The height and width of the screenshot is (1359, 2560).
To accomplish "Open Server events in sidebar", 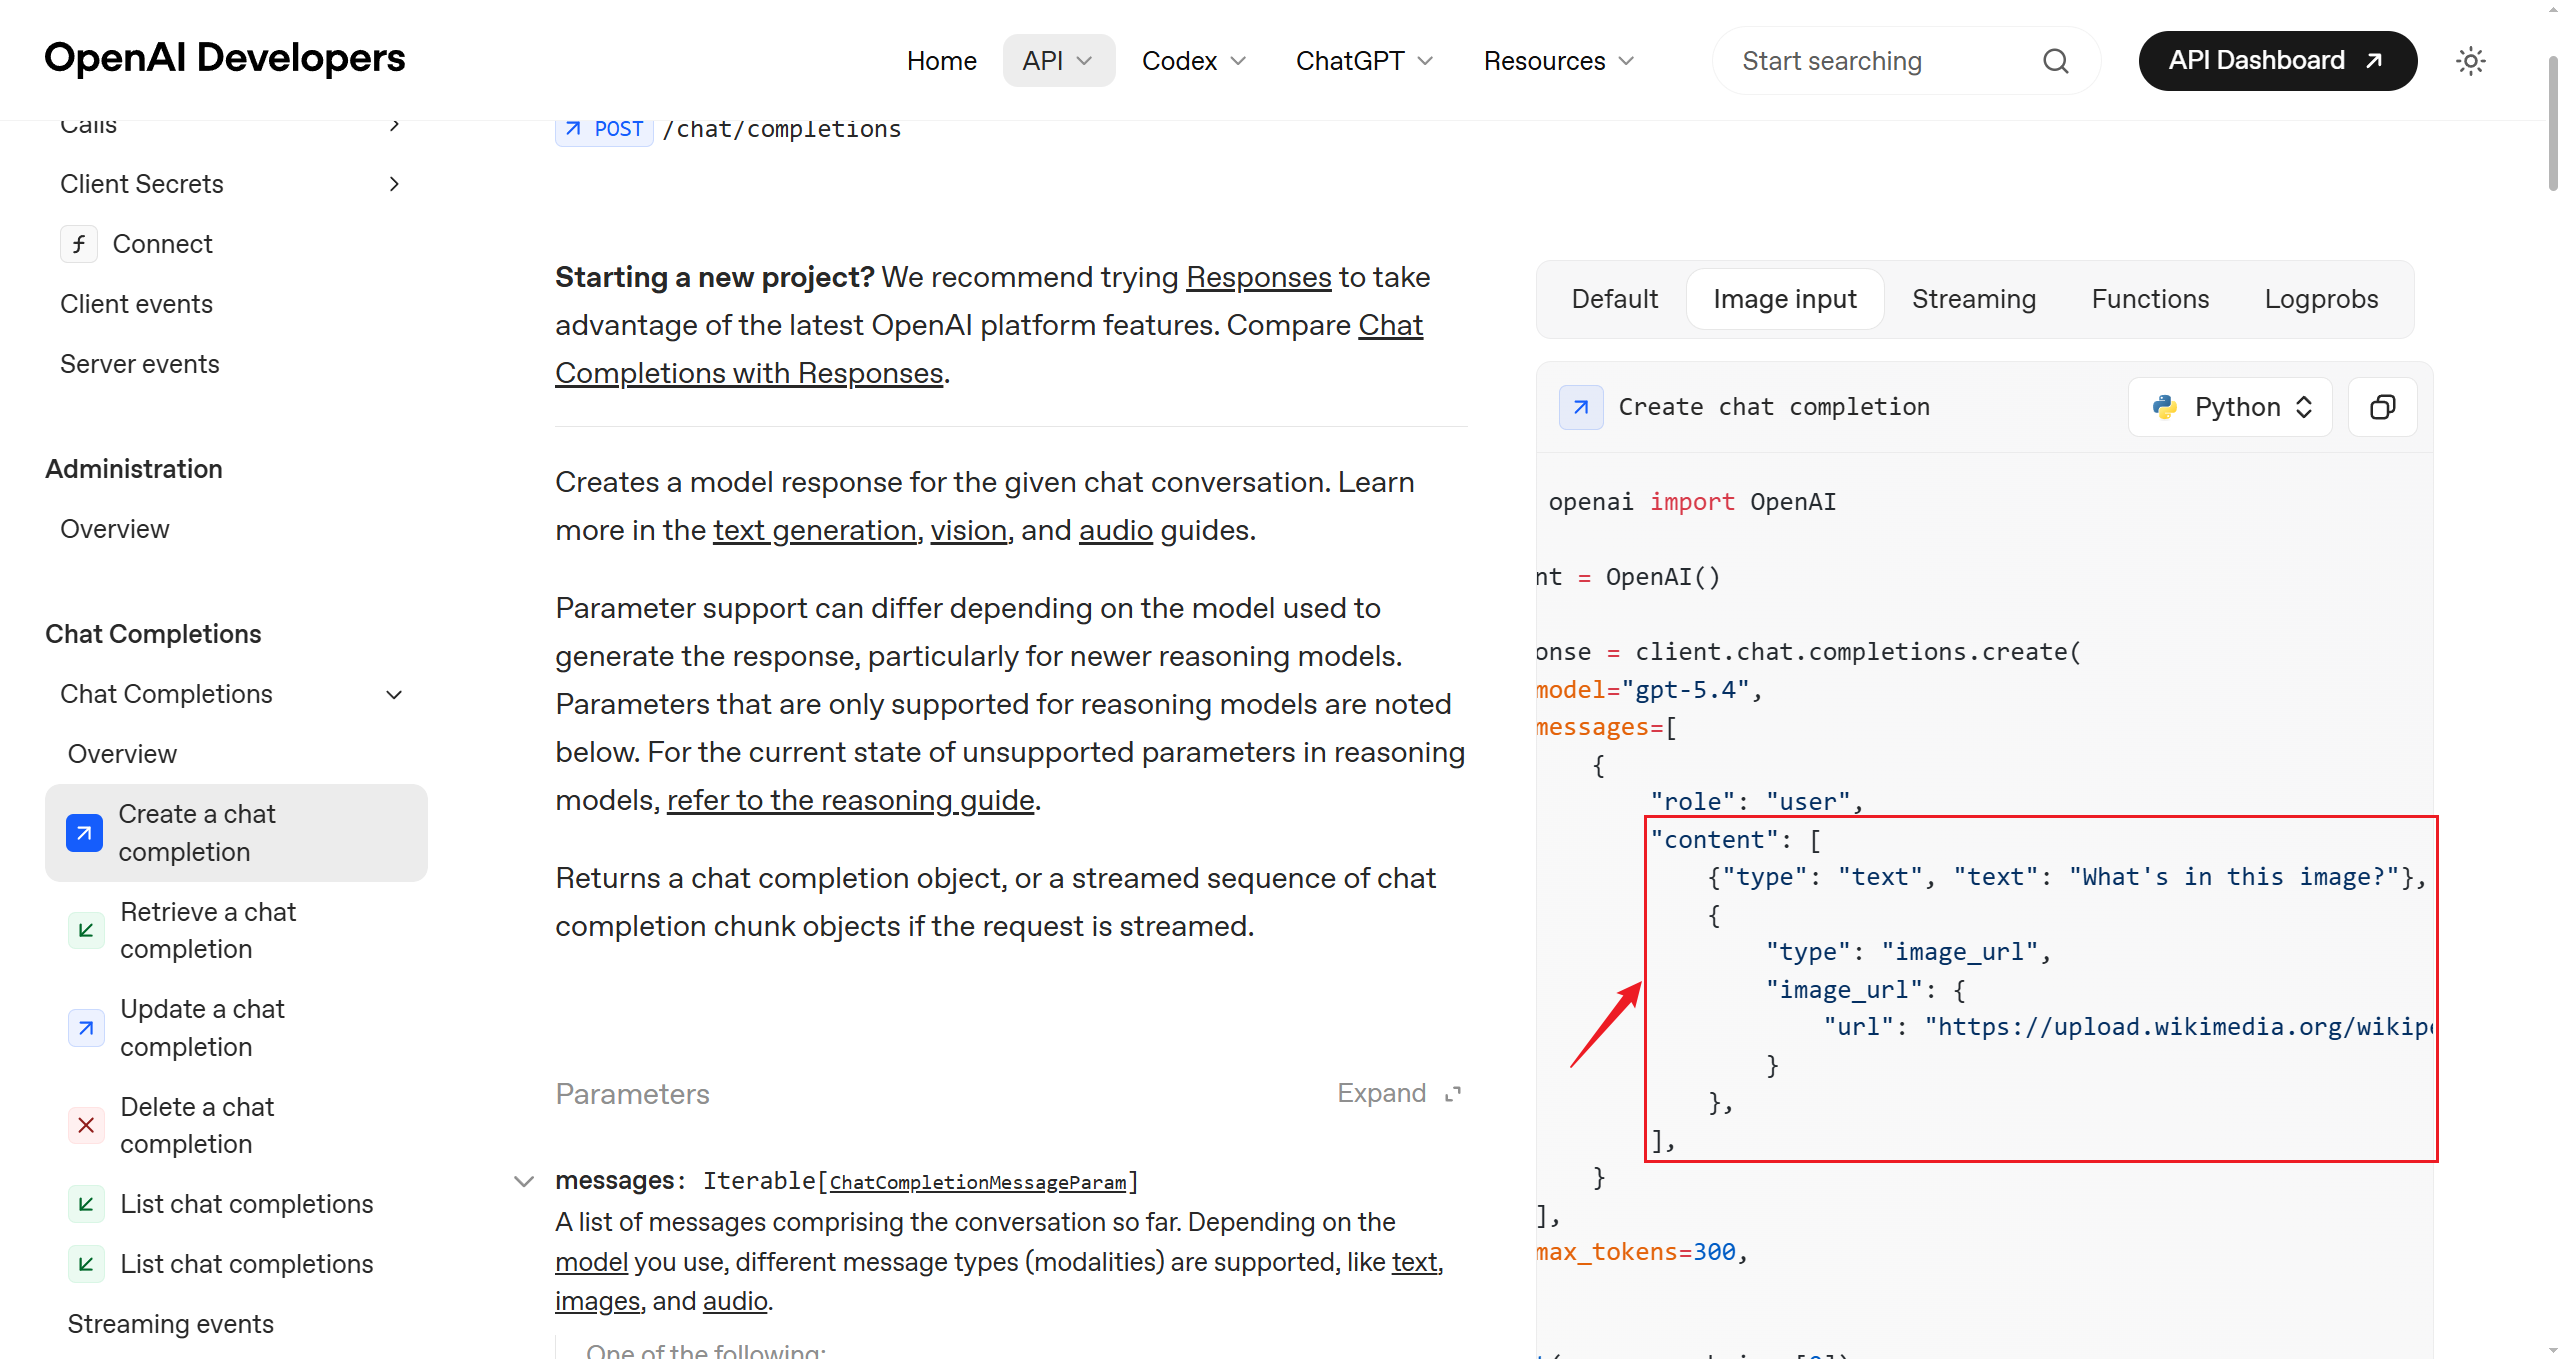I will pos(139,364).
